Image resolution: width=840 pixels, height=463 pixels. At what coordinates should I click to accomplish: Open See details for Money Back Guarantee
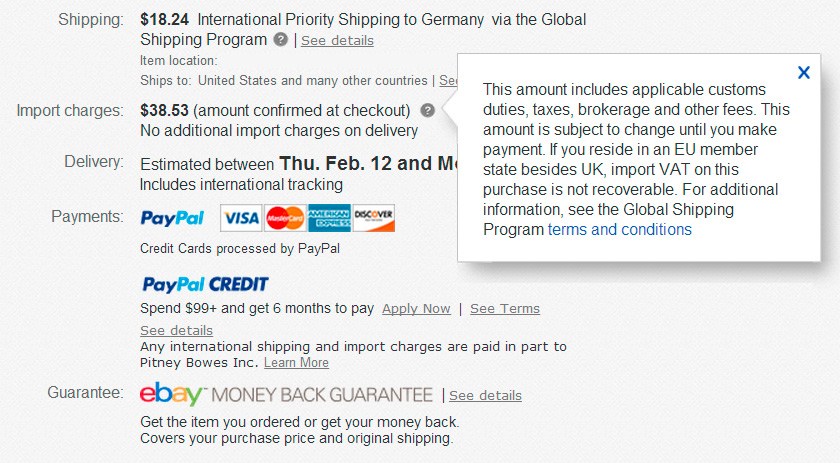485,396
